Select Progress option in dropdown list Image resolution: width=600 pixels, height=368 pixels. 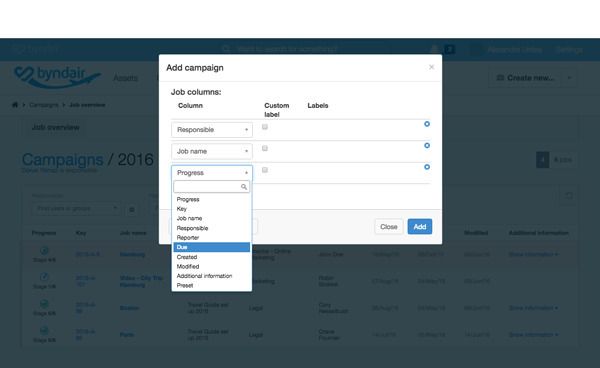point(212,199)
